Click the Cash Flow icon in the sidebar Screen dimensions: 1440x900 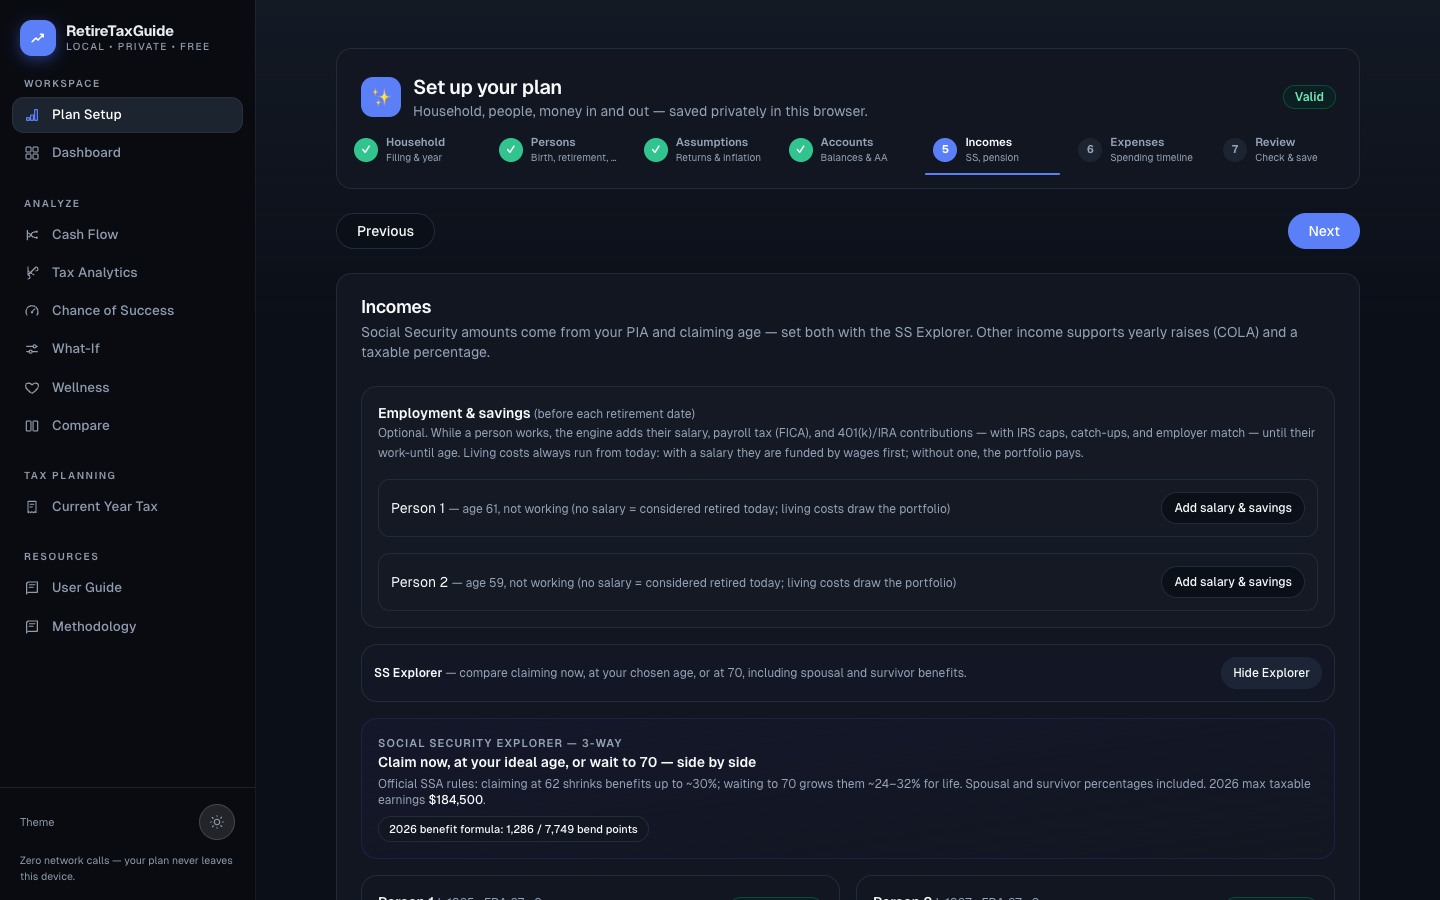[32, 235]
